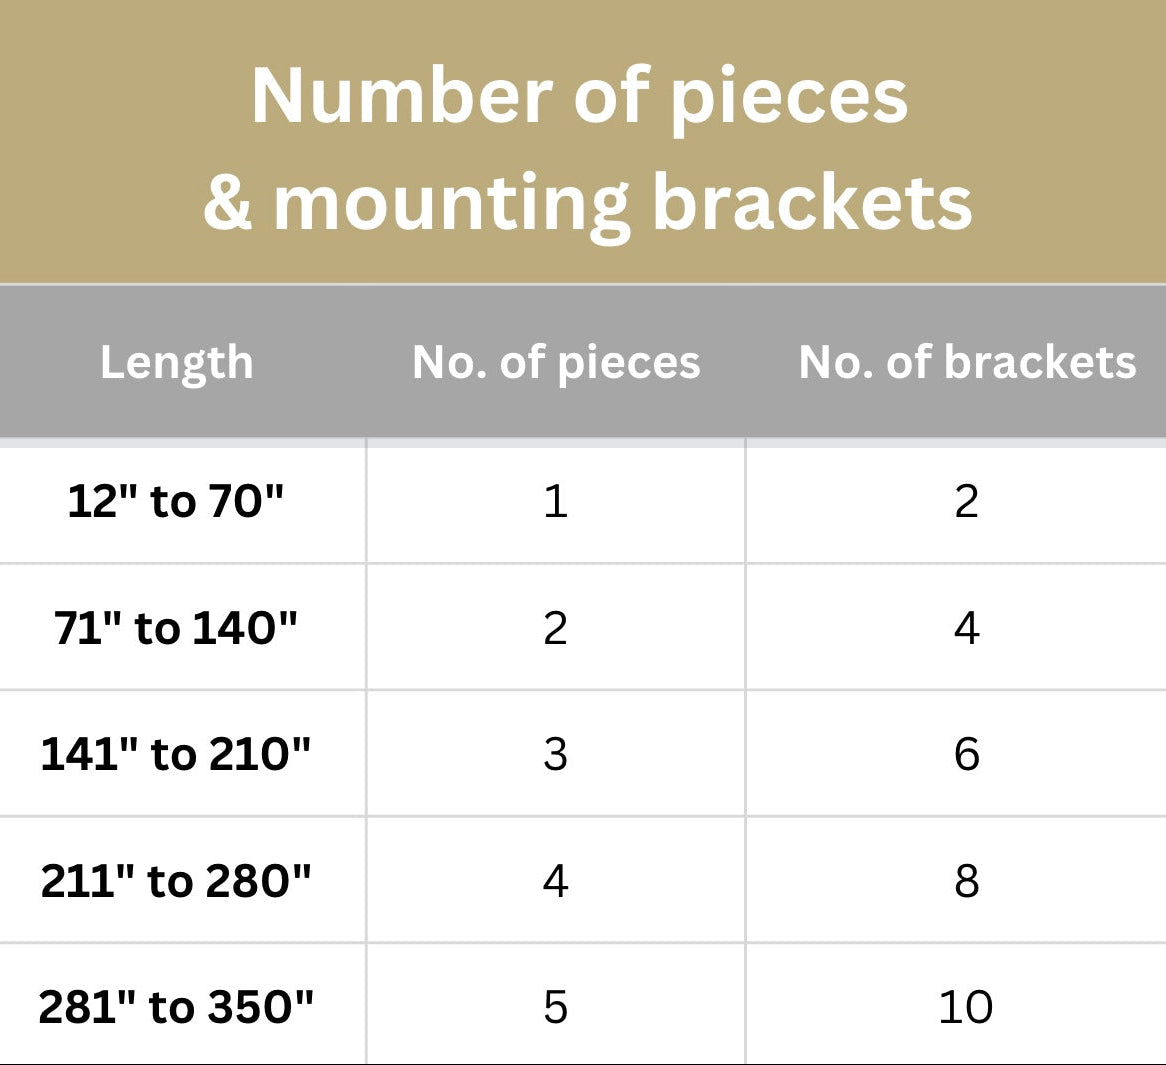The width and height of the screenshot is (1166, 1065).
Task: Click pieces value 5 in last row
Action: tap(556, 1007)
